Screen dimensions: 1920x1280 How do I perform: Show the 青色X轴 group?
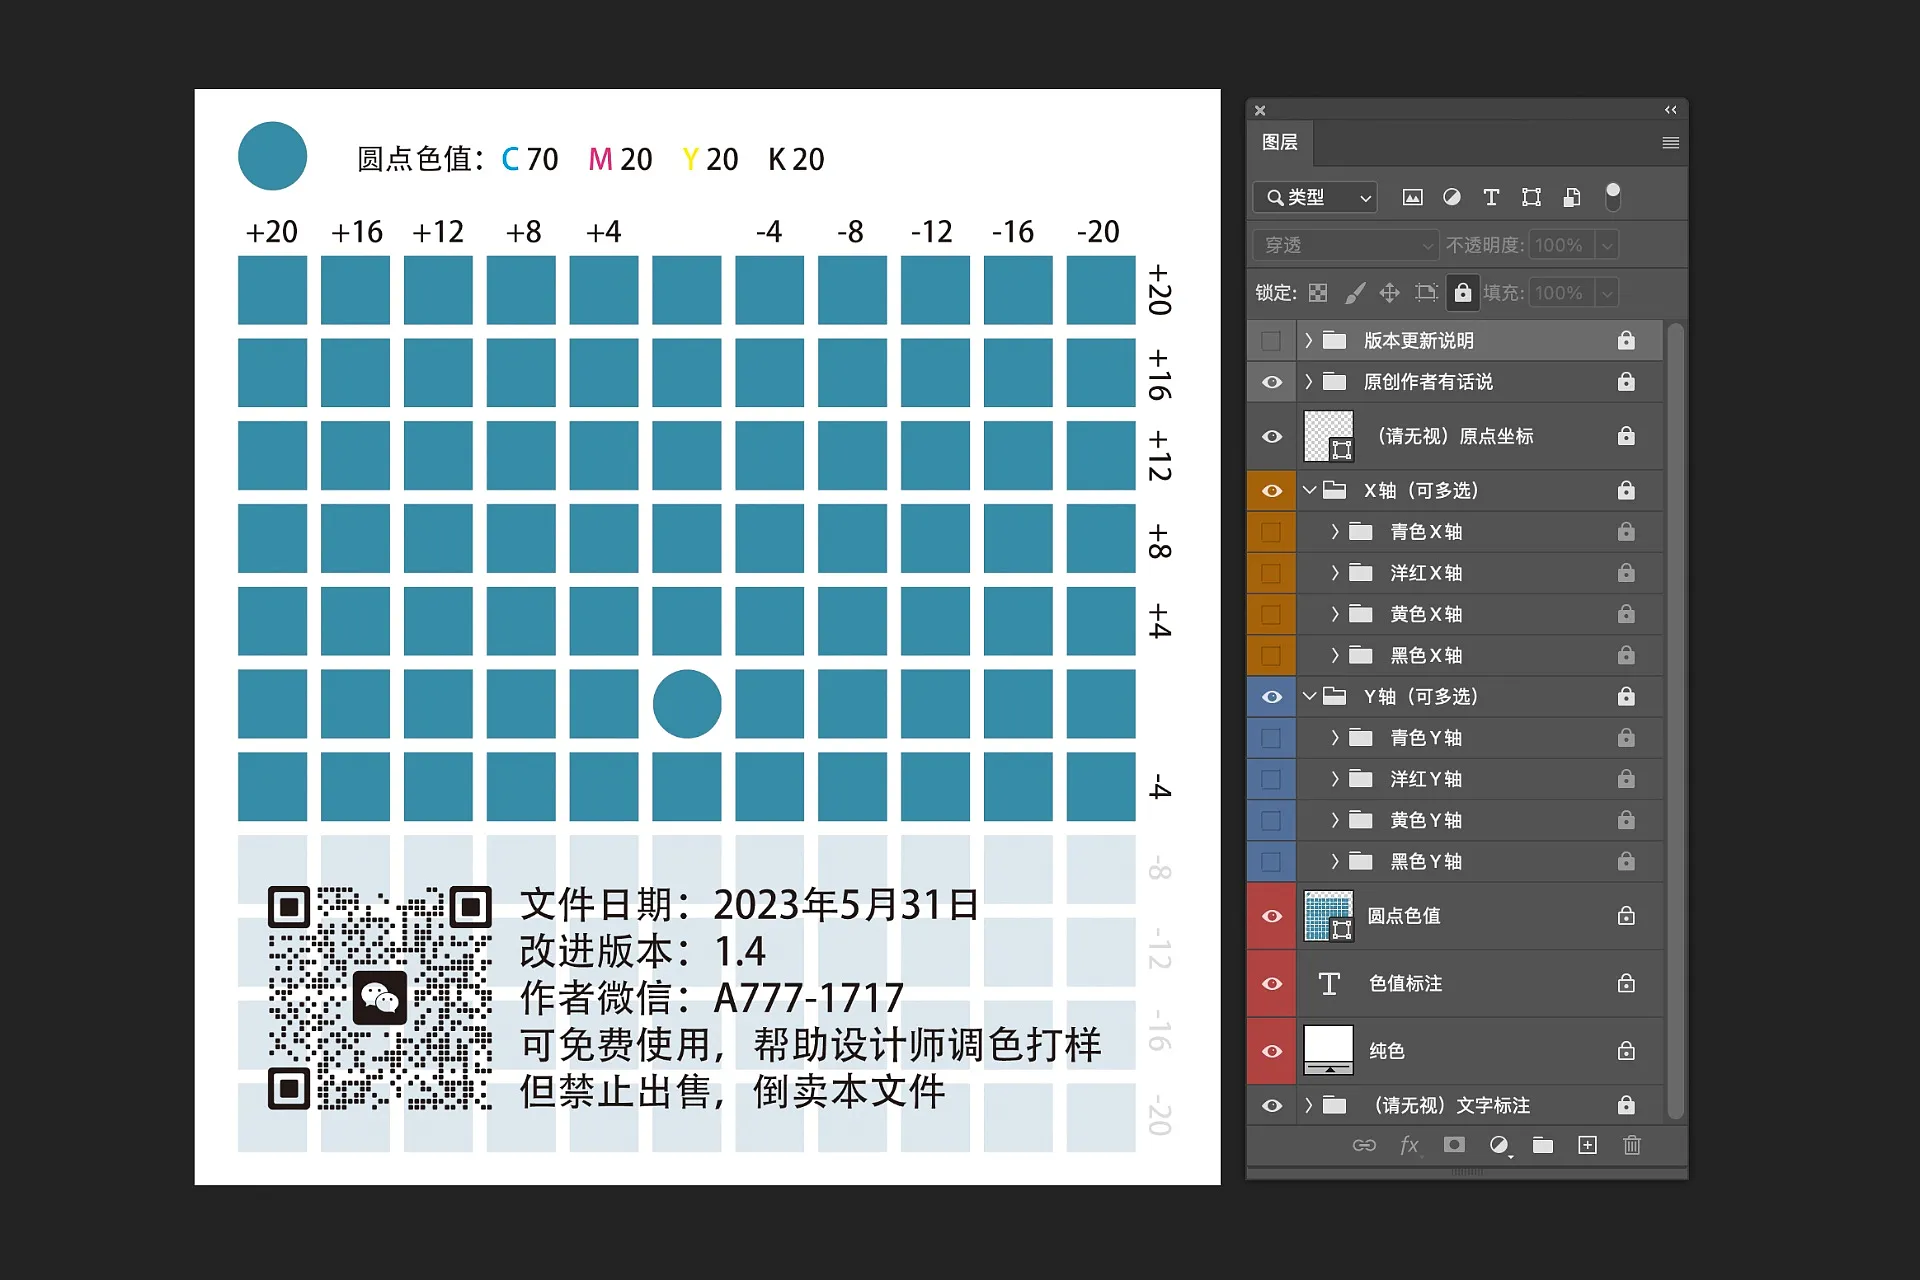coord(1271,532)
